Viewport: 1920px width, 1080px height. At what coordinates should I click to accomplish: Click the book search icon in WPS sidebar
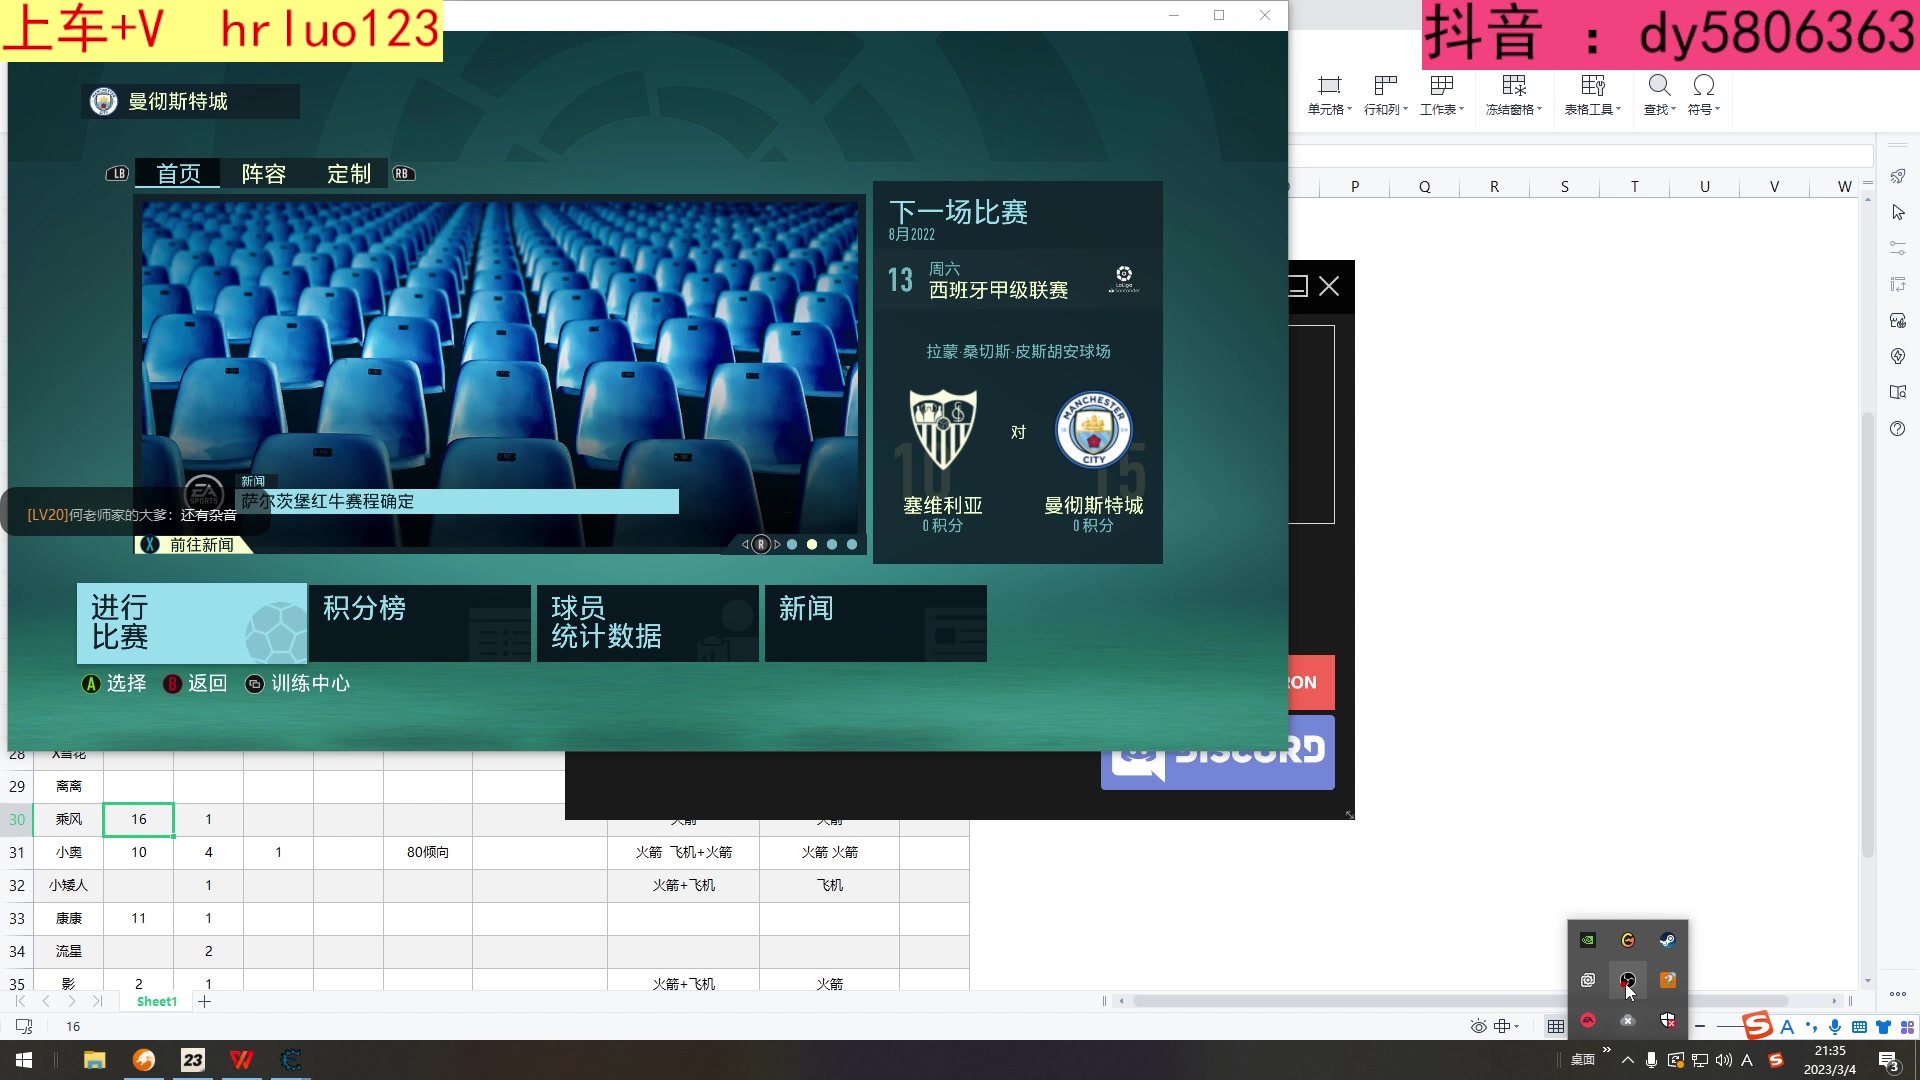1898,392
